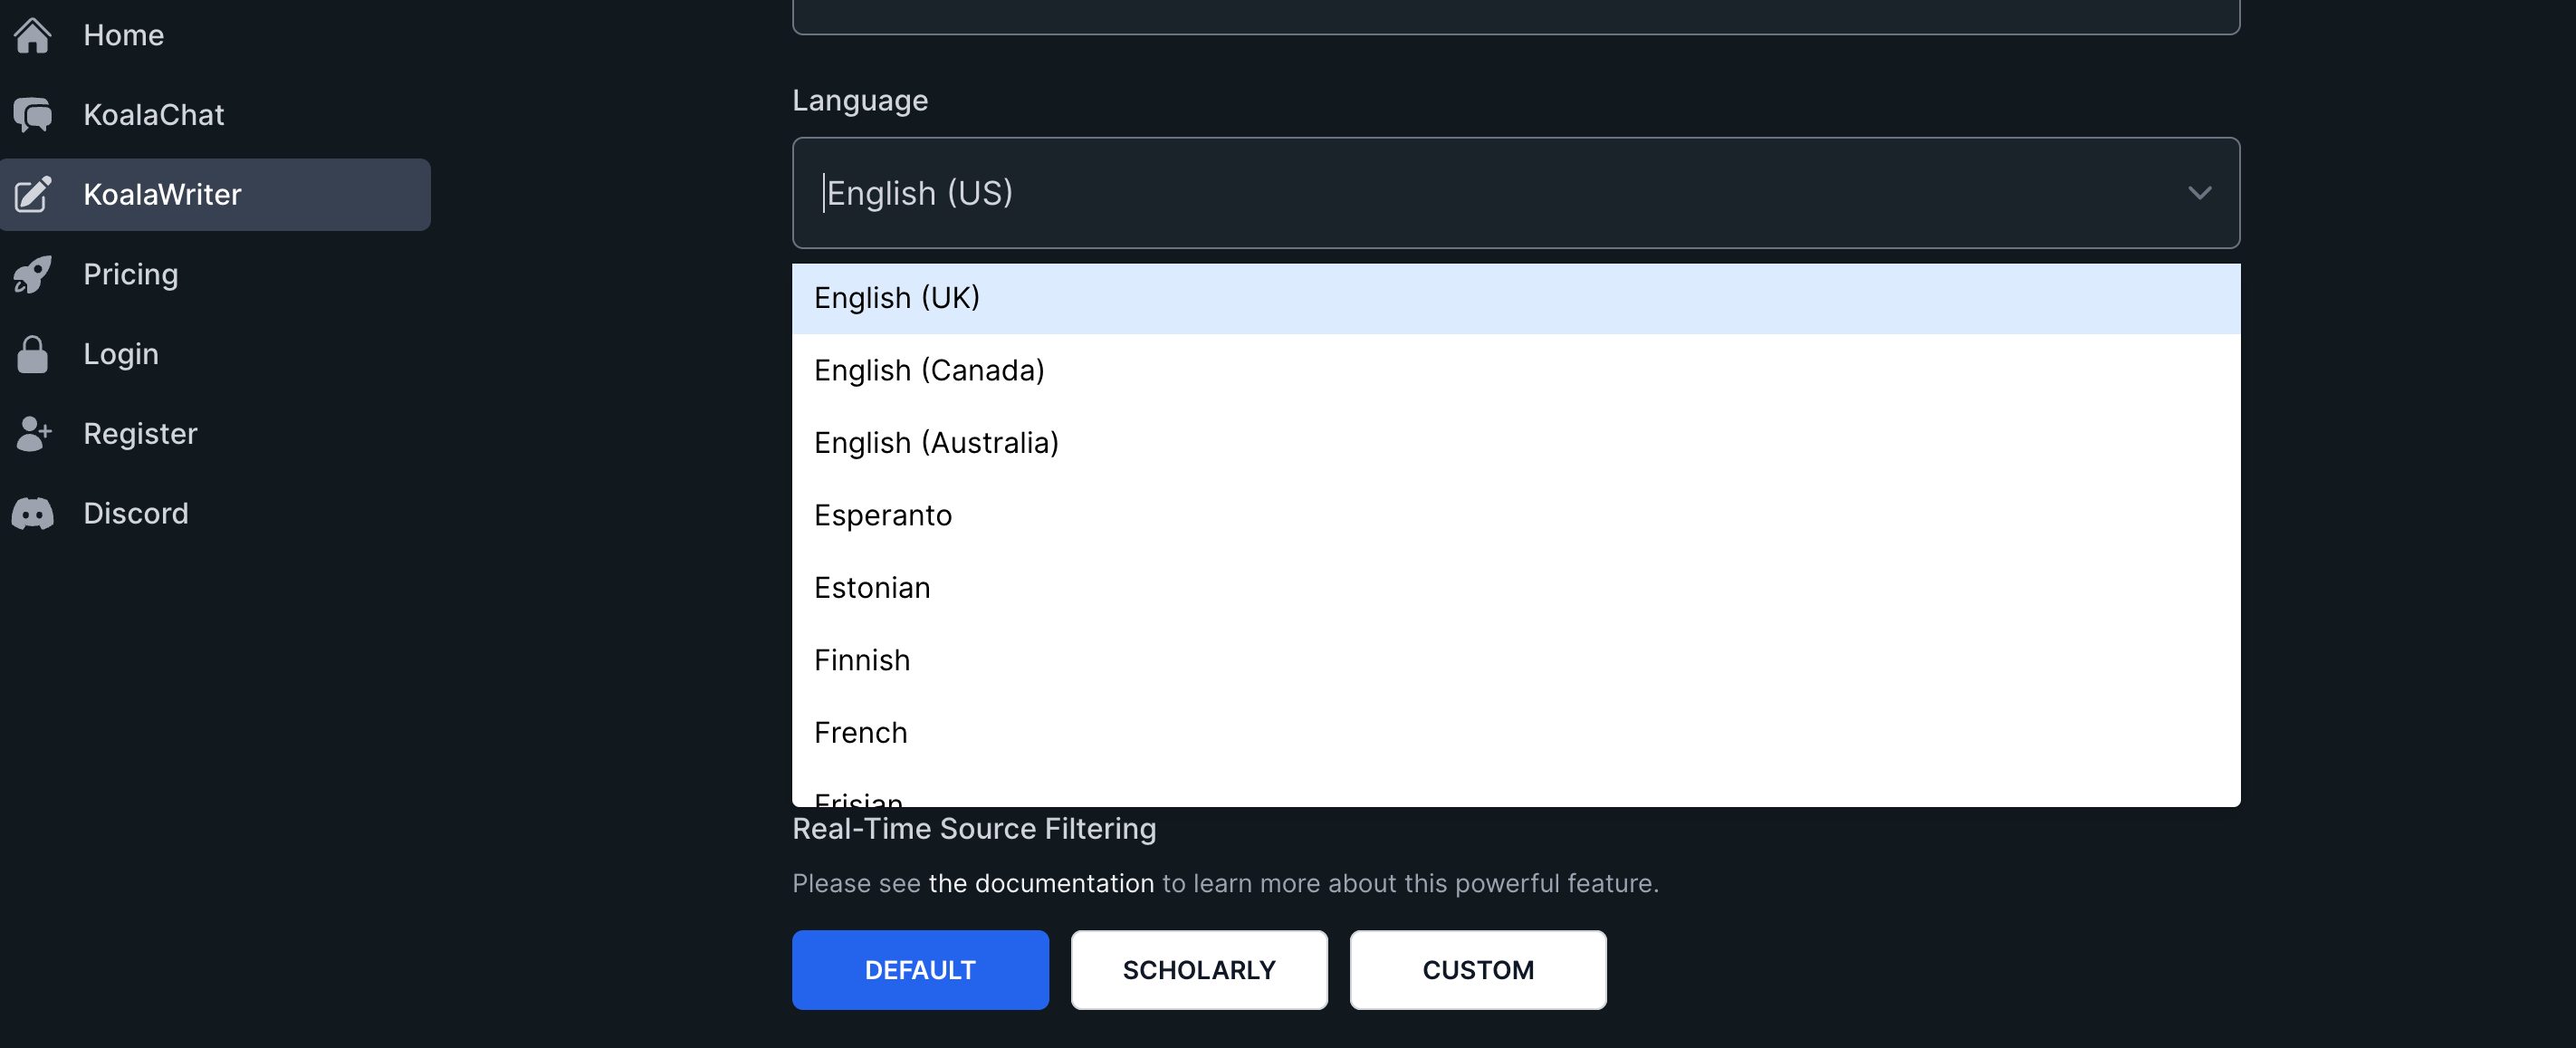Screen dimensions: 2576x1048
Task: Click the Register user-plus icon
Action: (x=32, y=433)
